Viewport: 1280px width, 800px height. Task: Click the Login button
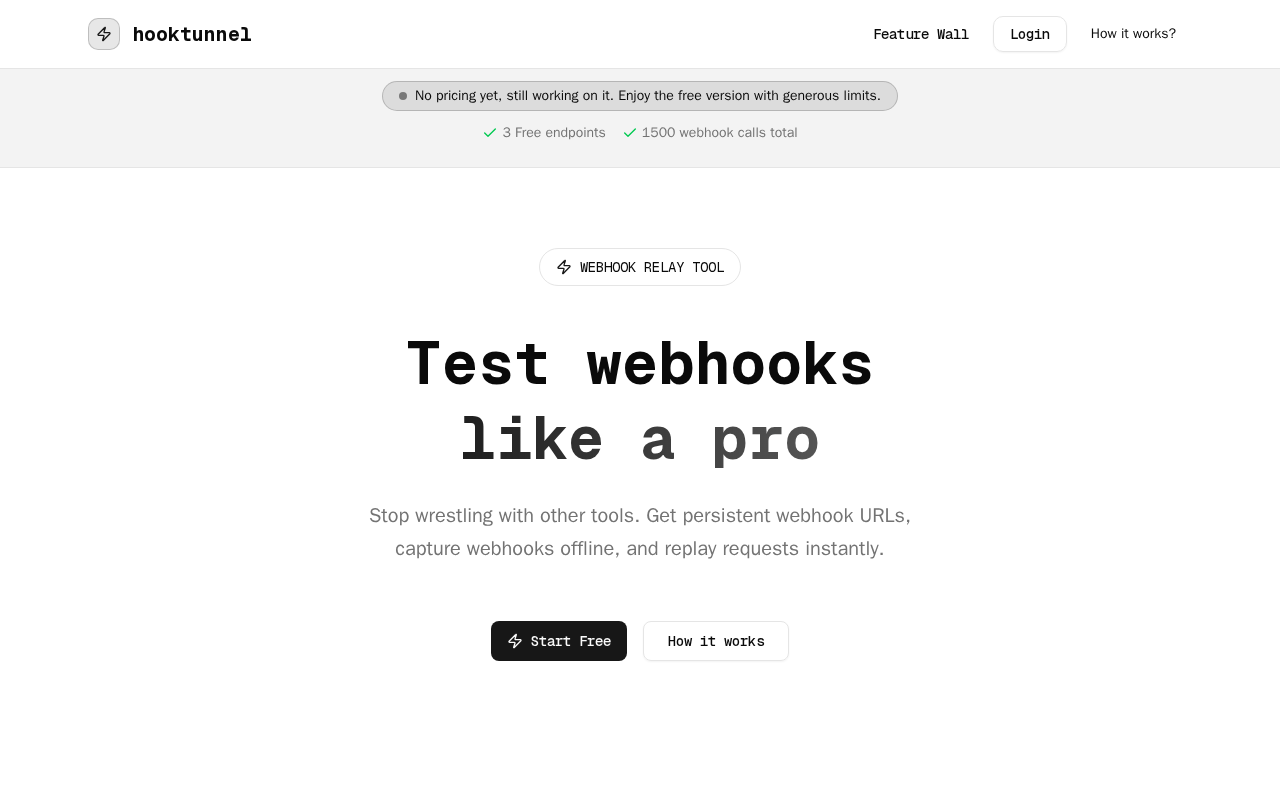(1030, 34)
